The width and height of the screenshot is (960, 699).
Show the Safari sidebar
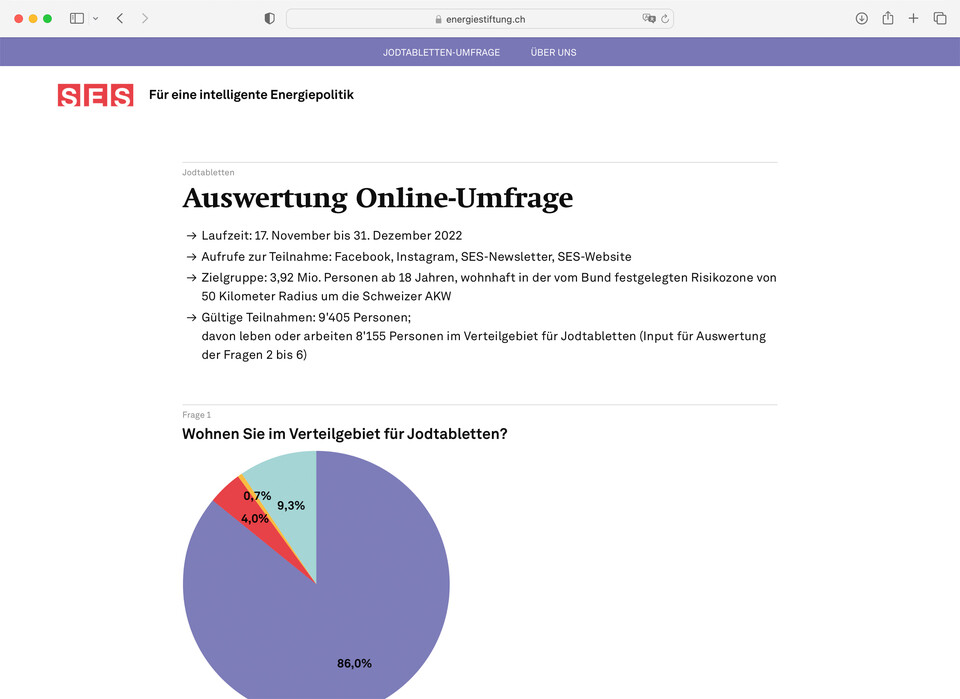[75, 18]
